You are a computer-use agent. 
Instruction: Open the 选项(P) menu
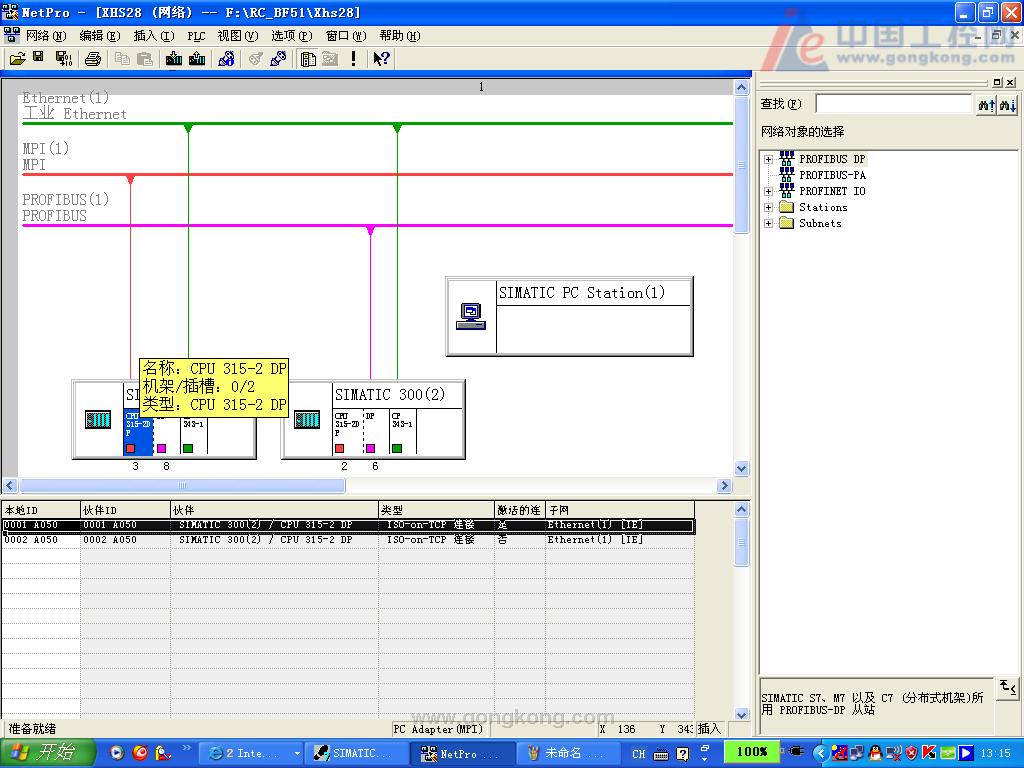click(x=292, y=36)
